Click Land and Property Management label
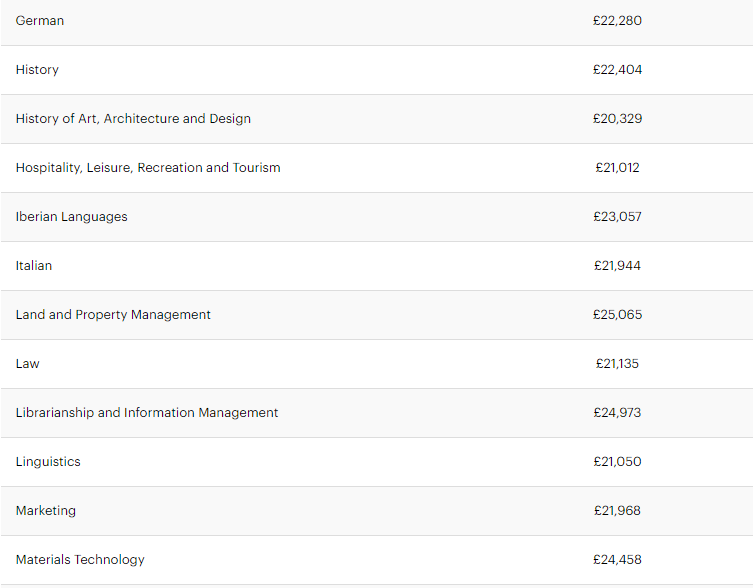Viewport: 753px width, 588px height. coord(113,315)
